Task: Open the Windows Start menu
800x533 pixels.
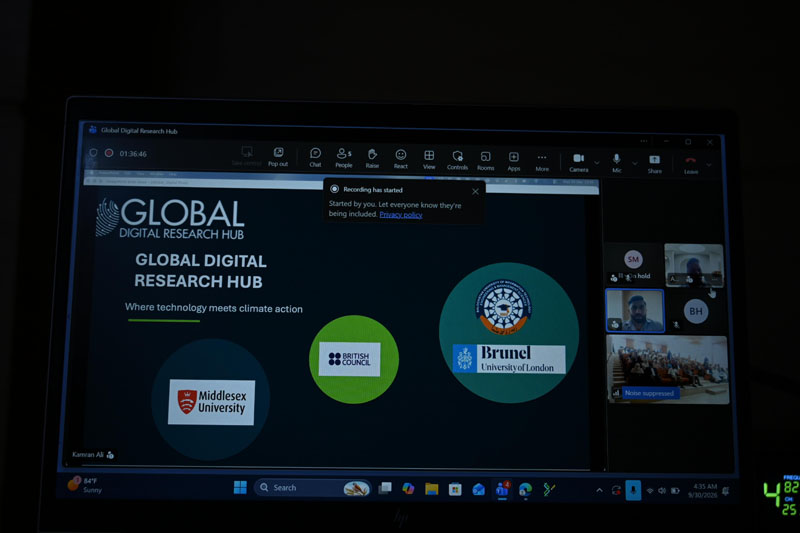Action: (240, 487)
